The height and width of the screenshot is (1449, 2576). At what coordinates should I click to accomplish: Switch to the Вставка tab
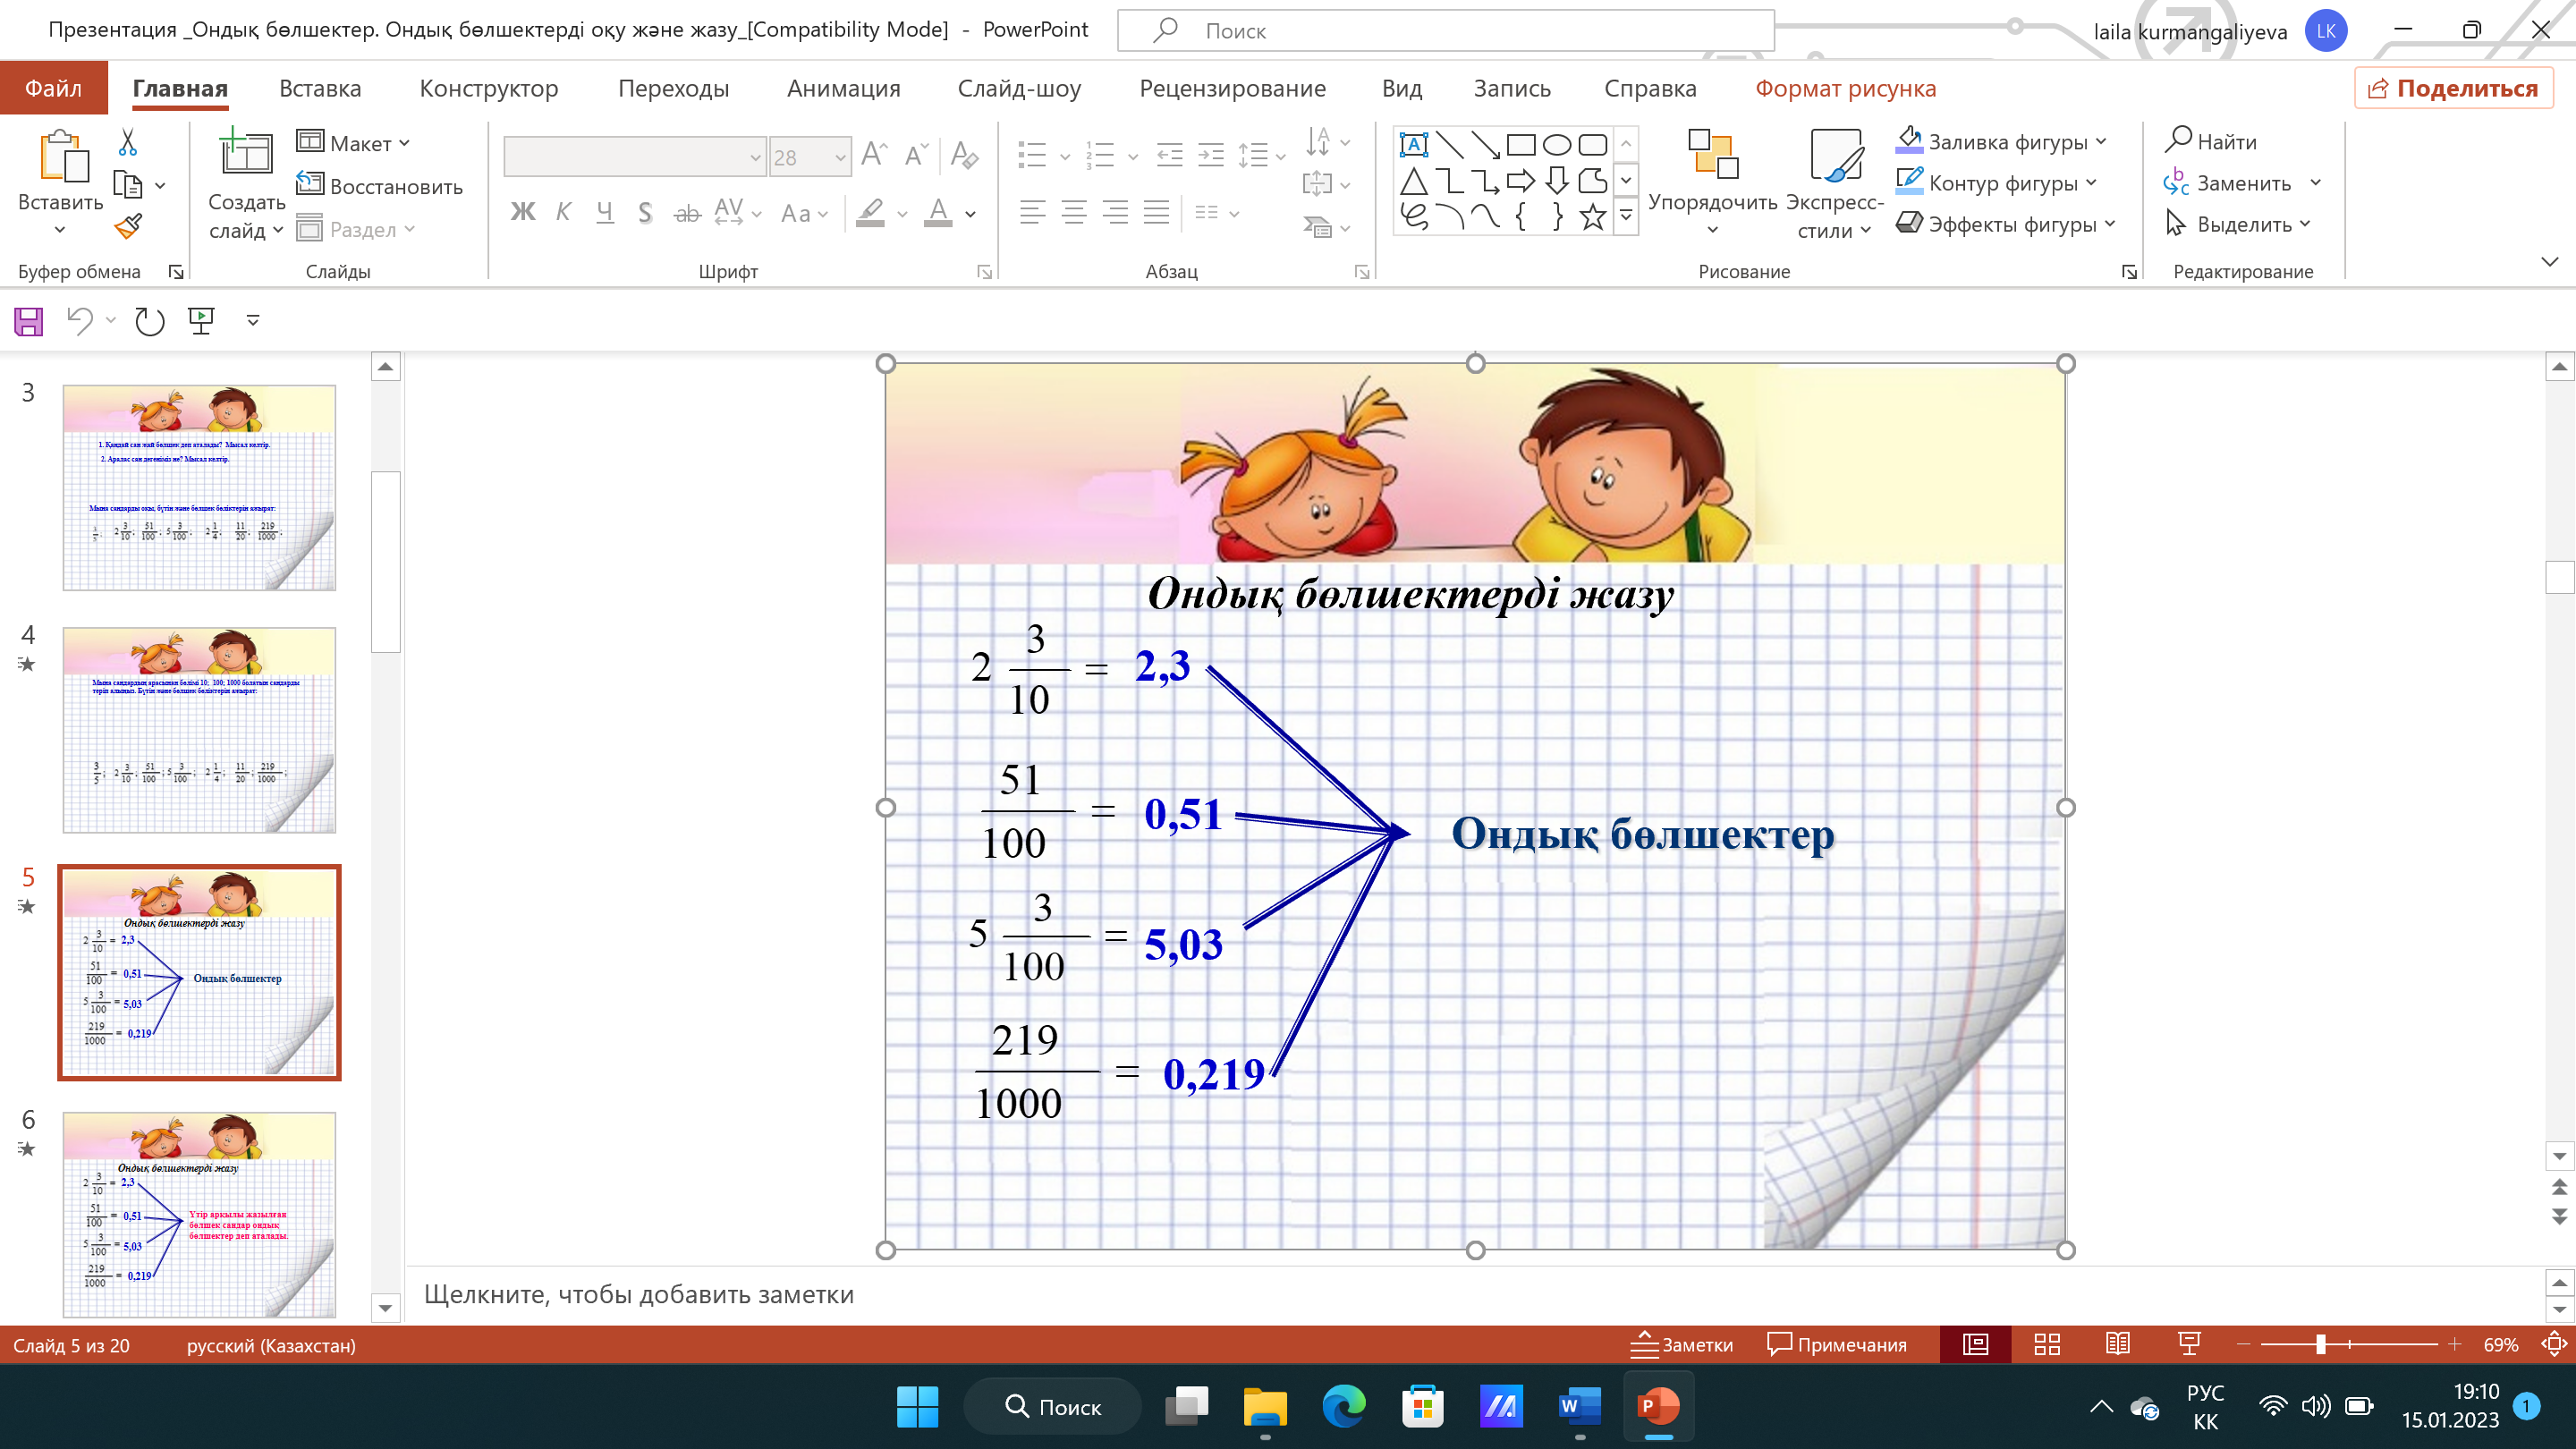pyautogui.click(x=320, y=88)
